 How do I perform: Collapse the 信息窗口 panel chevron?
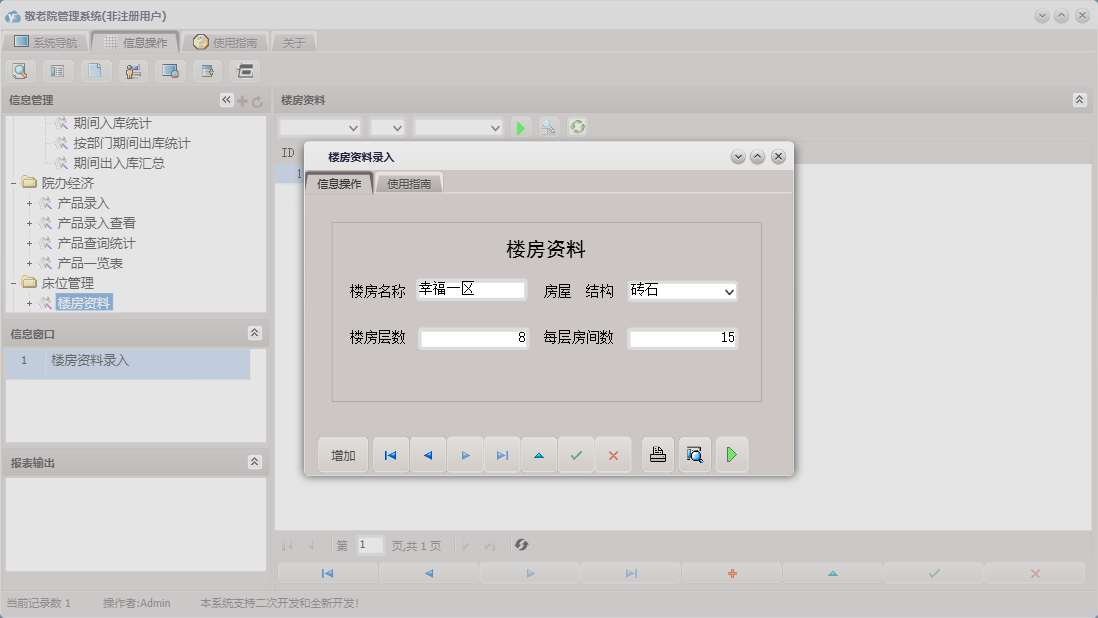click(255, 332)
